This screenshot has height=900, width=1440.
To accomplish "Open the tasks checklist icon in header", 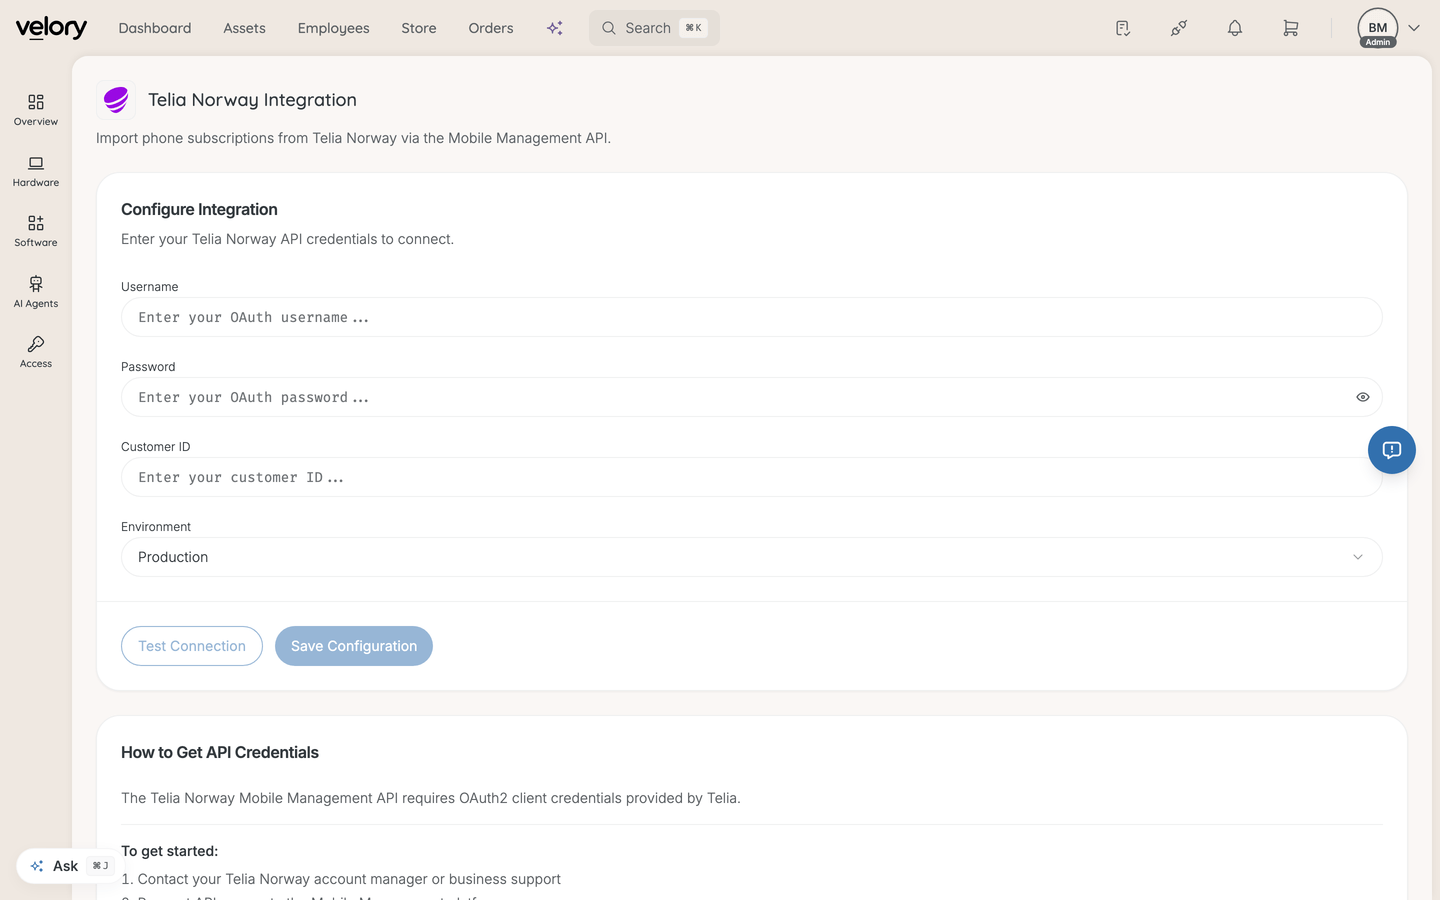I will point(1123,28).
